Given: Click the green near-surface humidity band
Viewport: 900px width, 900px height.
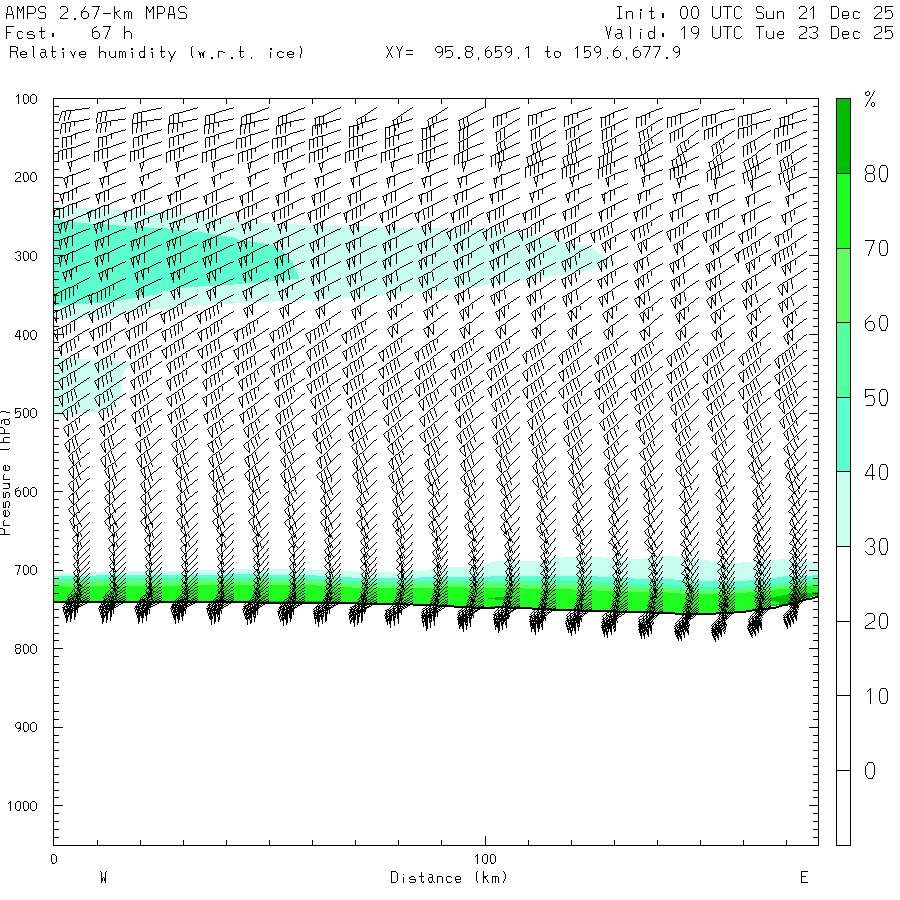Looking at the screenshot, I should (436, 594).
